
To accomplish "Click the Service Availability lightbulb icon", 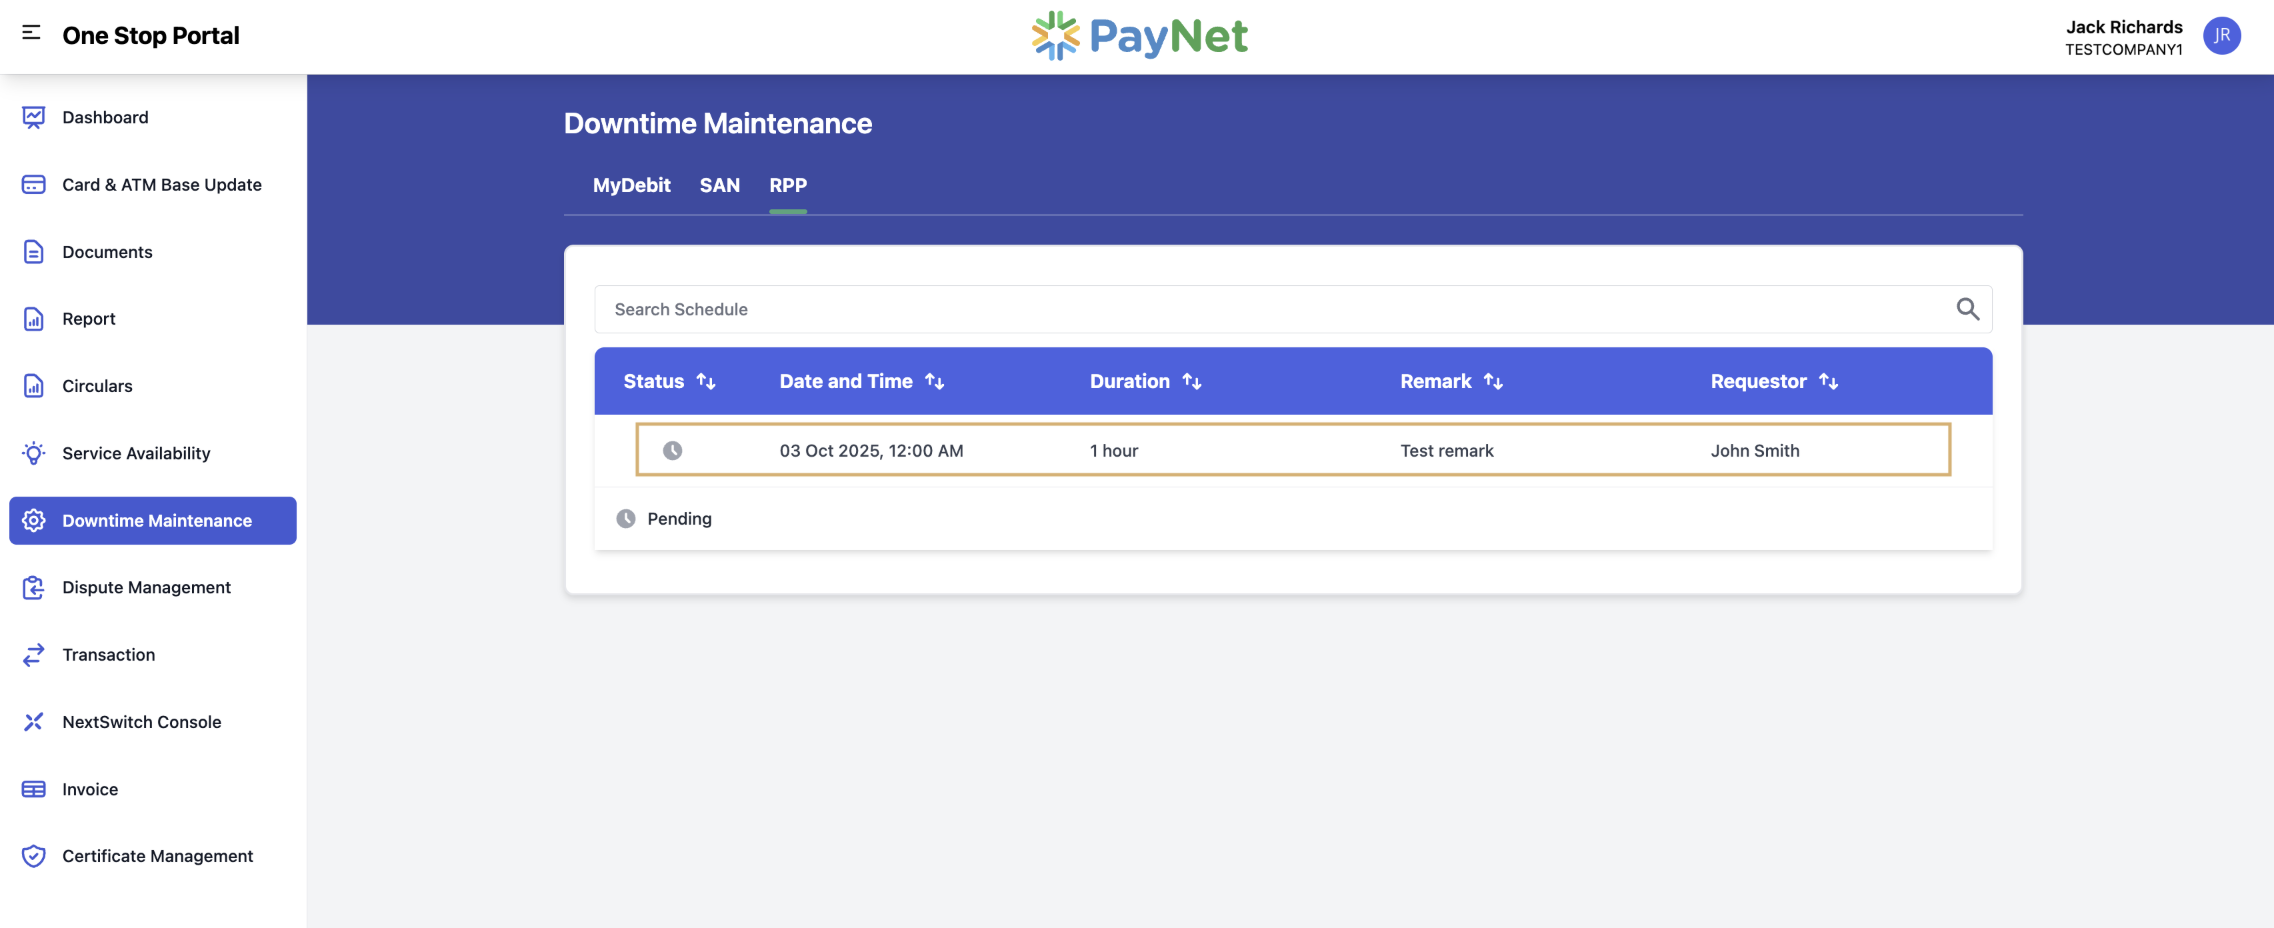I will click(33, 453).
